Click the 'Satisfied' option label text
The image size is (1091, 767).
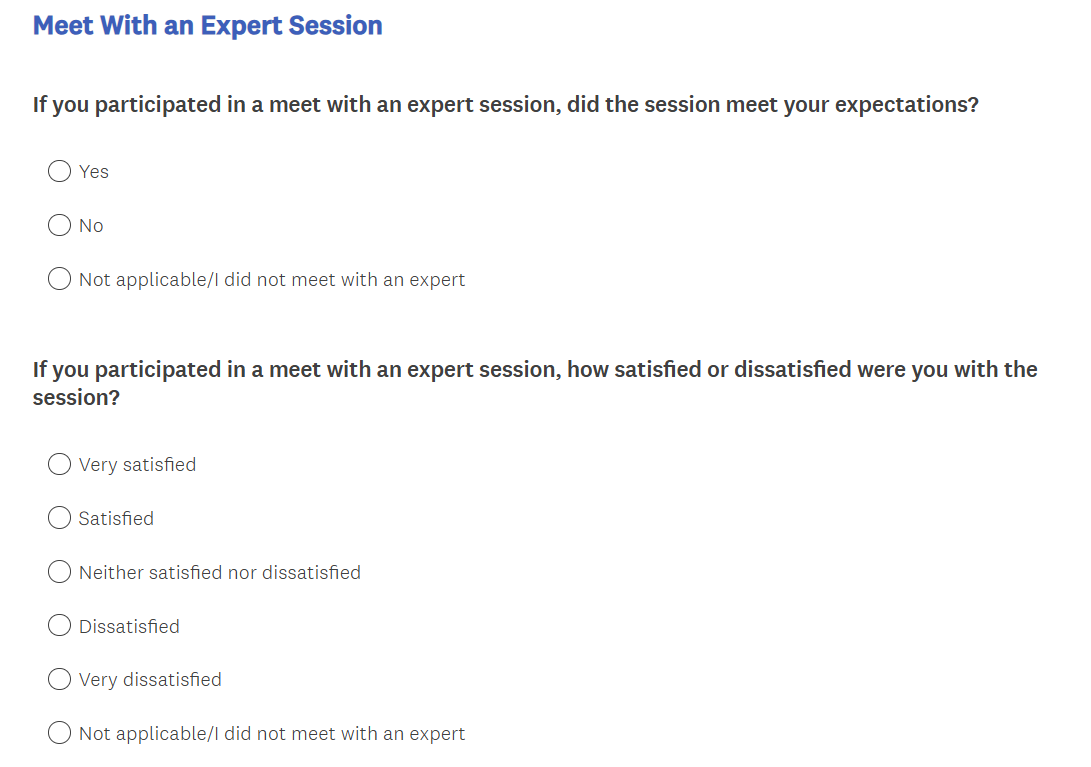[x=116, y=519]
